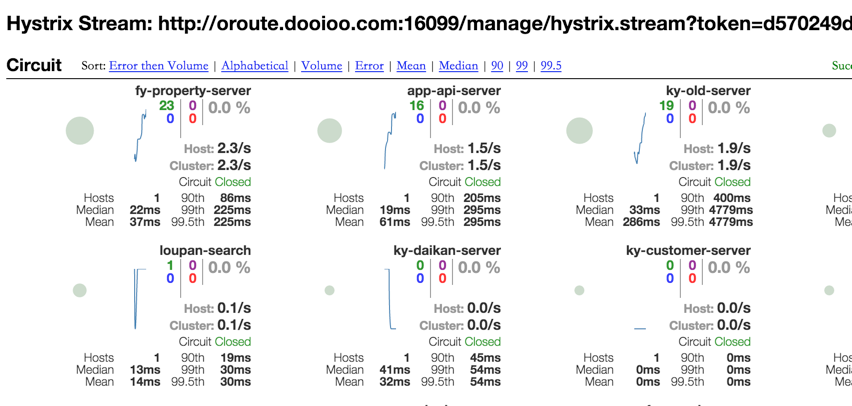Click ky-old-server sparkline graph

click(x=640, y=138)
